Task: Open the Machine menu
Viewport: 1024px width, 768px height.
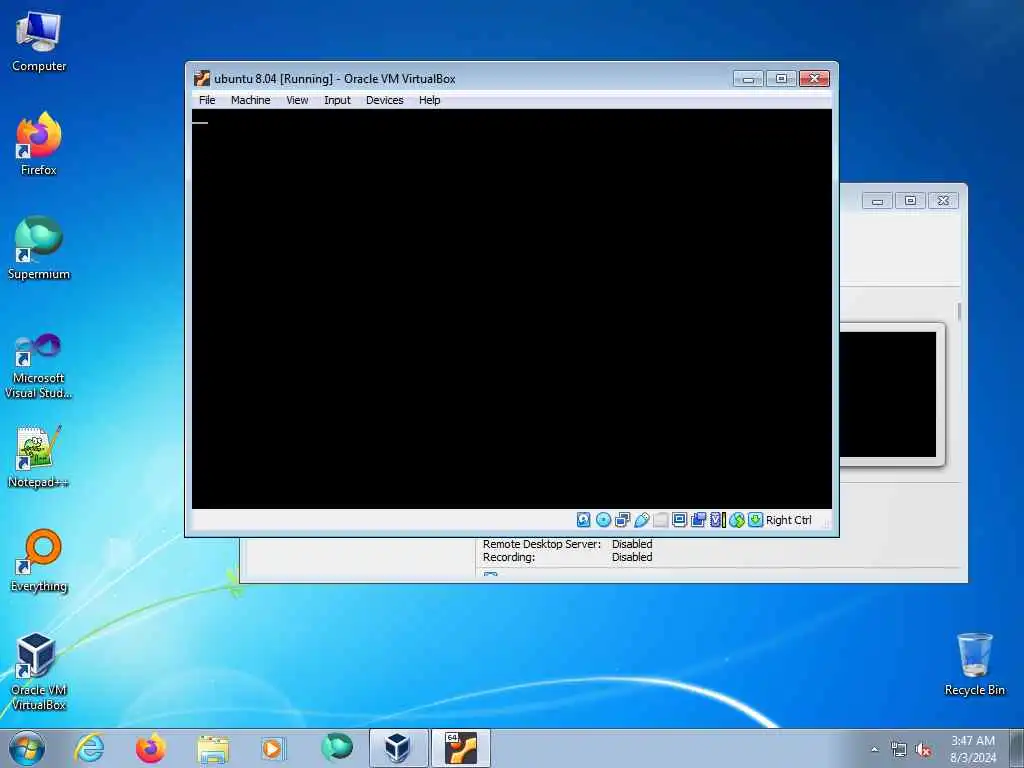Action: [250, 100]
